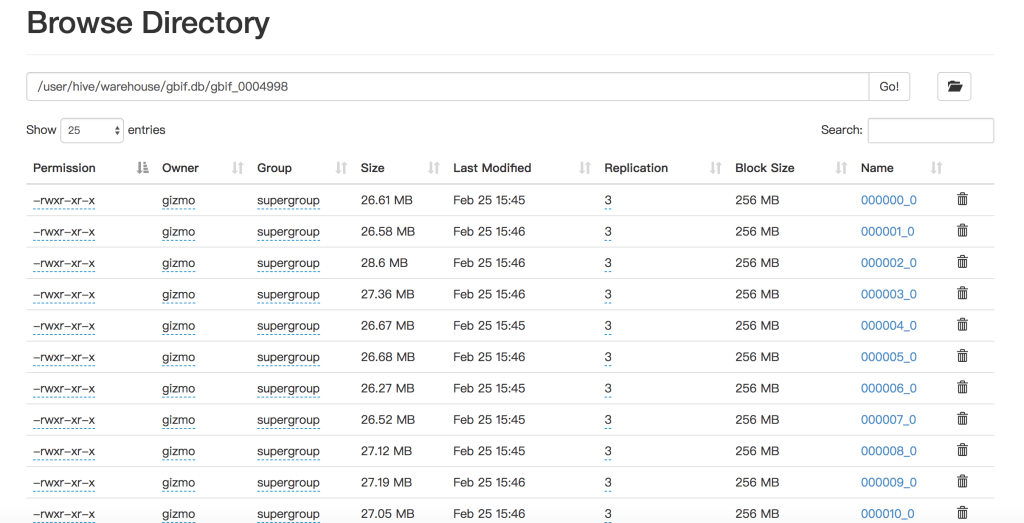Viewport: 1024px width, 523px height.
Task: Click trash icon for file 000003_0
Action: 962,294
